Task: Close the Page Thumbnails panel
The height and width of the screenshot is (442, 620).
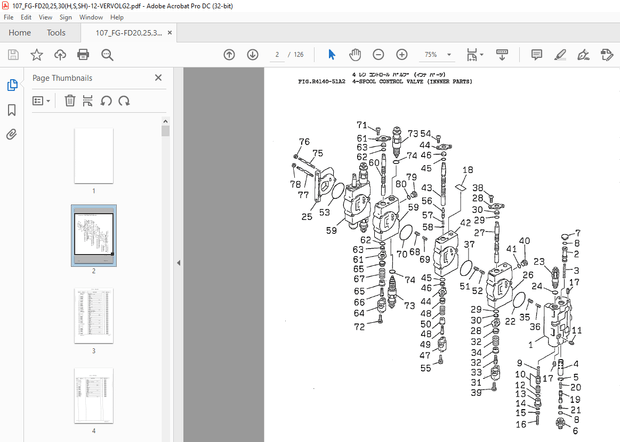Action: (x=158, y=78)
